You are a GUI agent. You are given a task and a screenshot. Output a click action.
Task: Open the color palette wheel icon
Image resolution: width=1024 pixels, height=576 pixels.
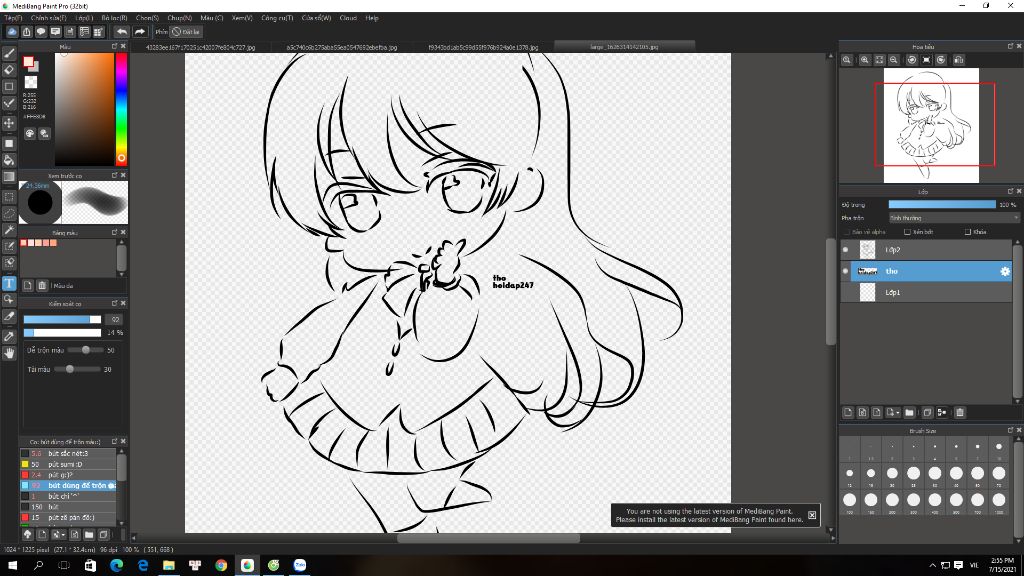[30, 133]
